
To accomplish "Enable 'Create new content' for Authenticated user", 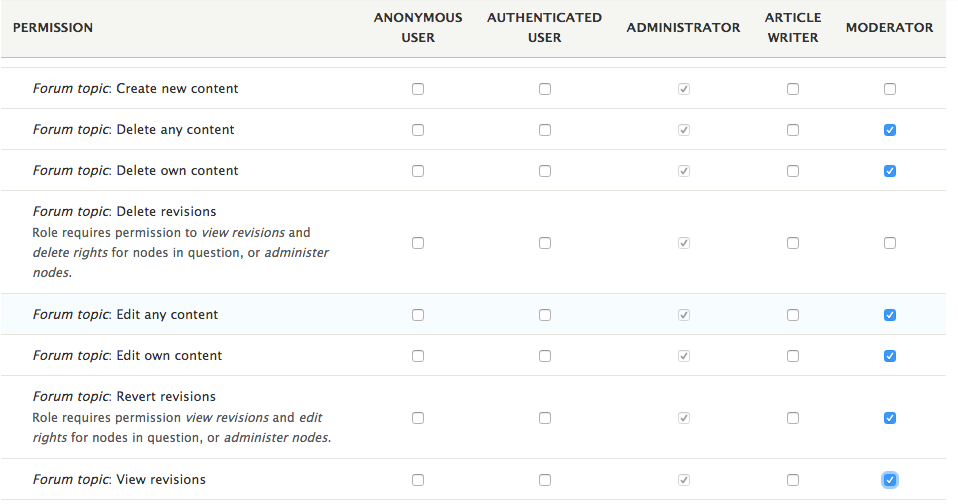I will (545, 89).
